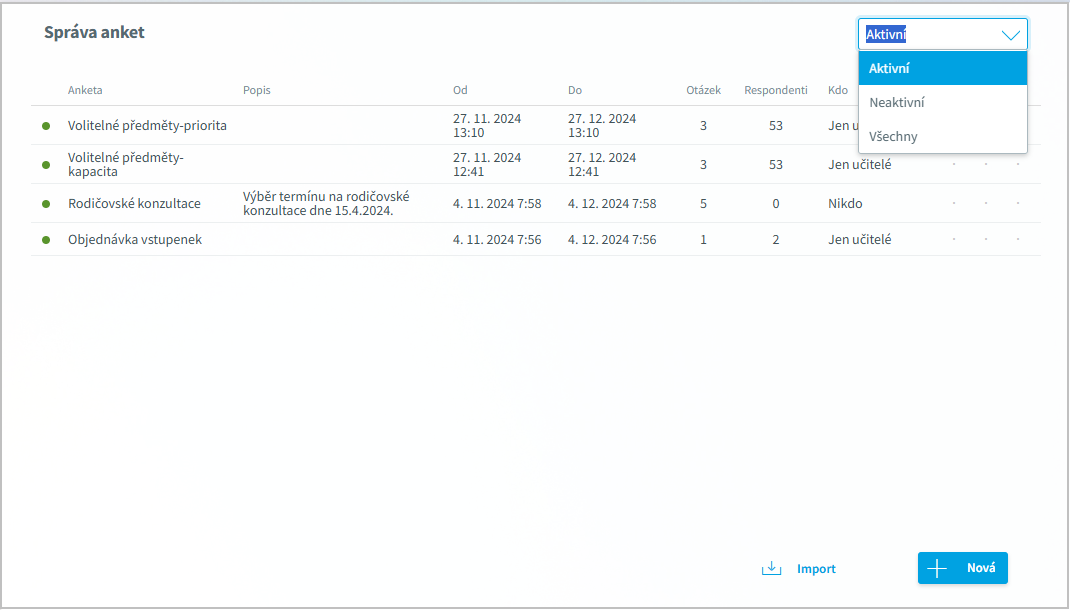Choose Všechny in the dropdown list
This screenshot has height=610, width=1070.
click(x=942, y=136)
